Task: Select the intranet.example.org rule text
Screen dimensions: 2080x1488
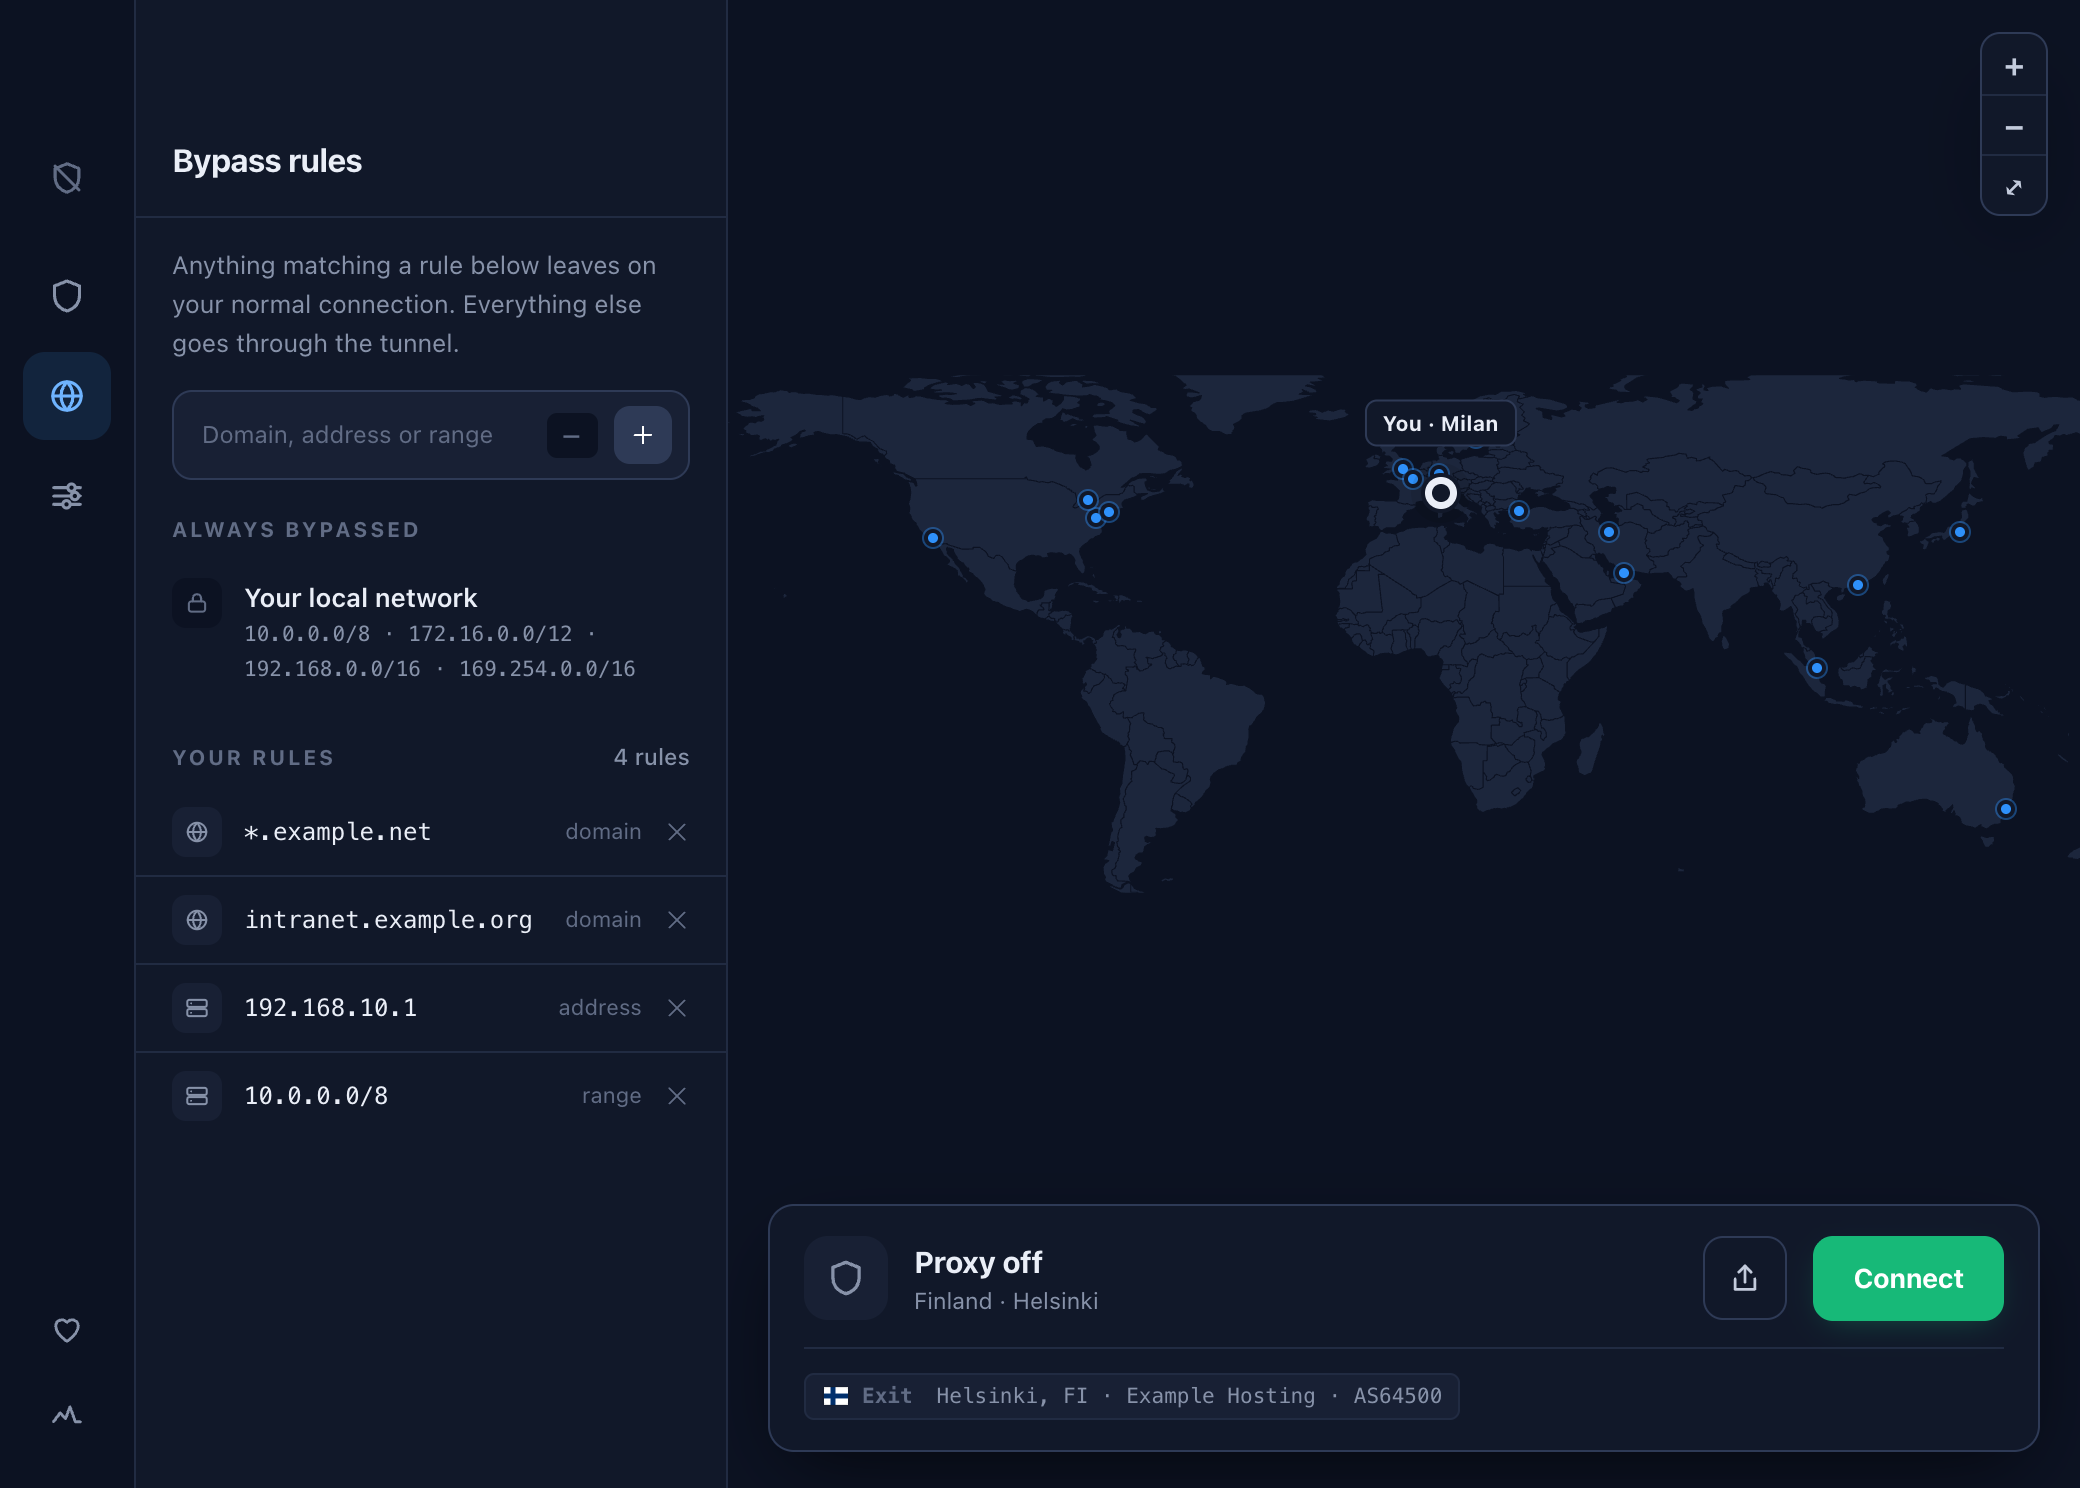Action: 389,920
